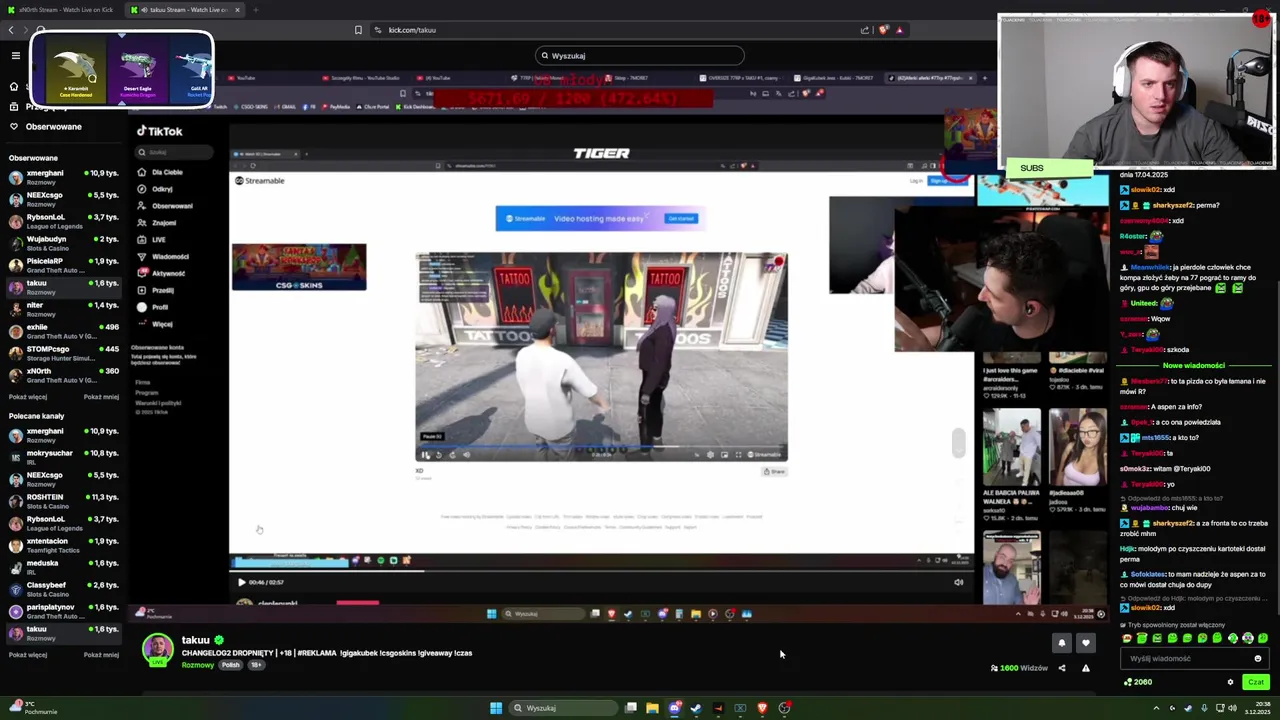Image resolution: width=1280 pixels, height=720 pixels.
Task: Open STOMPcsgo channel in sidebar
Action: (x=64, y=353)
